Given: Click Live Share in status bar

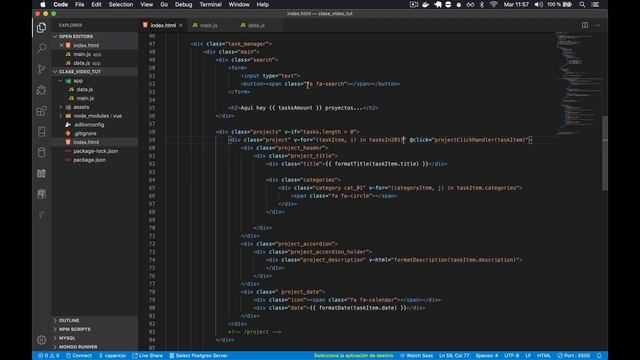Looking at the screenshot, I should pyautogui.click(x=147, y=356).
